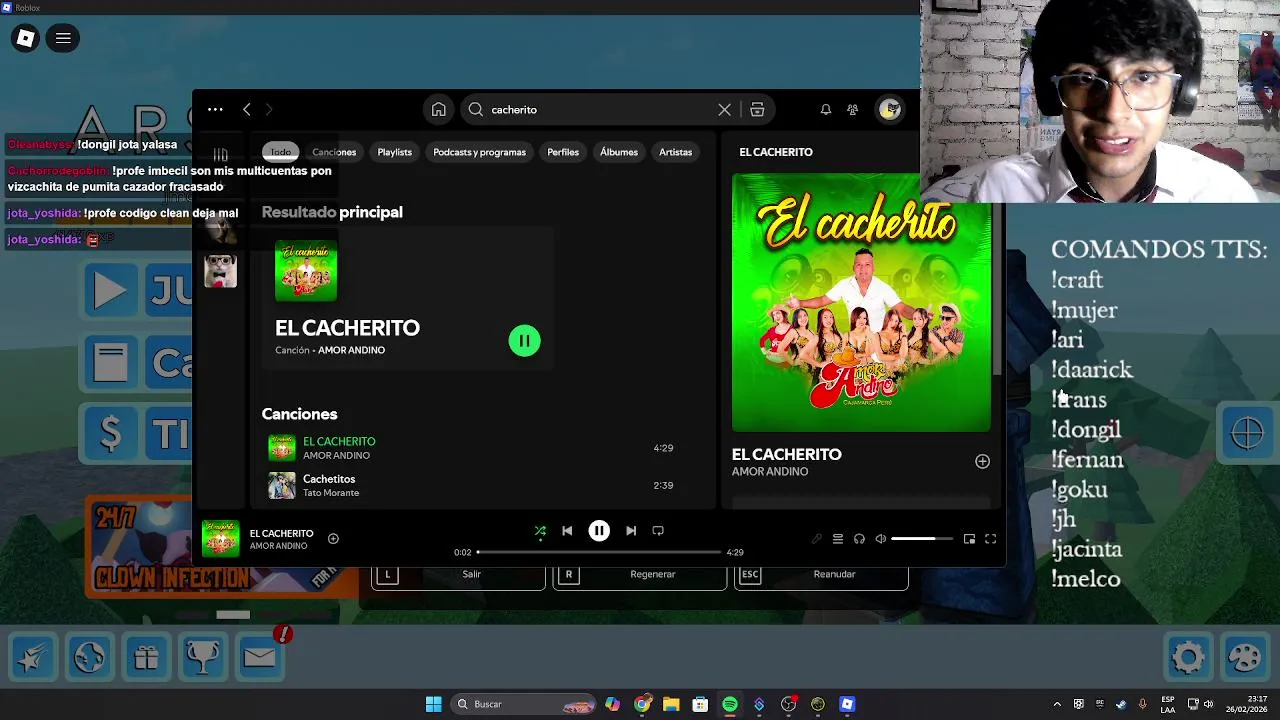Select the Playlists filter chip
Image resolution: width=1280 pixels, height=720 pixels.
(x=394, y=152)
